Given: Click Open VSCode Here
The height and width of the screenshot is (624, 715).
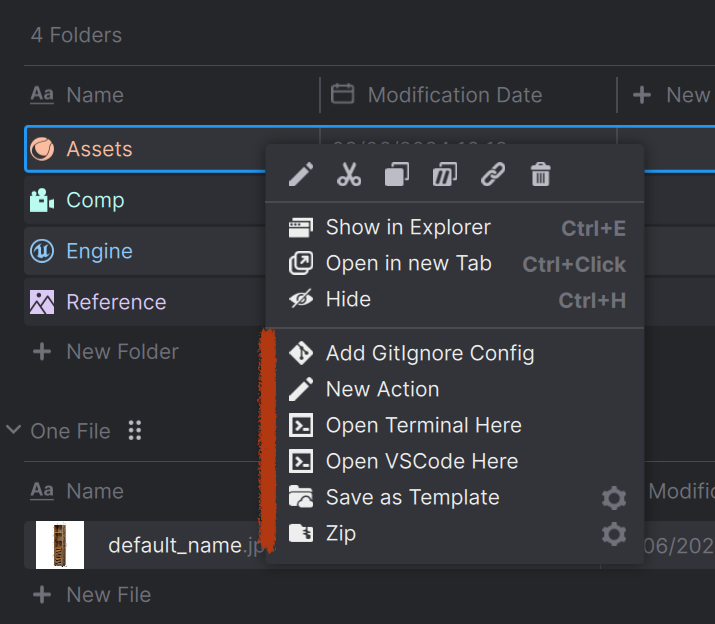Looking at the screenshot, I should point(421,461).
